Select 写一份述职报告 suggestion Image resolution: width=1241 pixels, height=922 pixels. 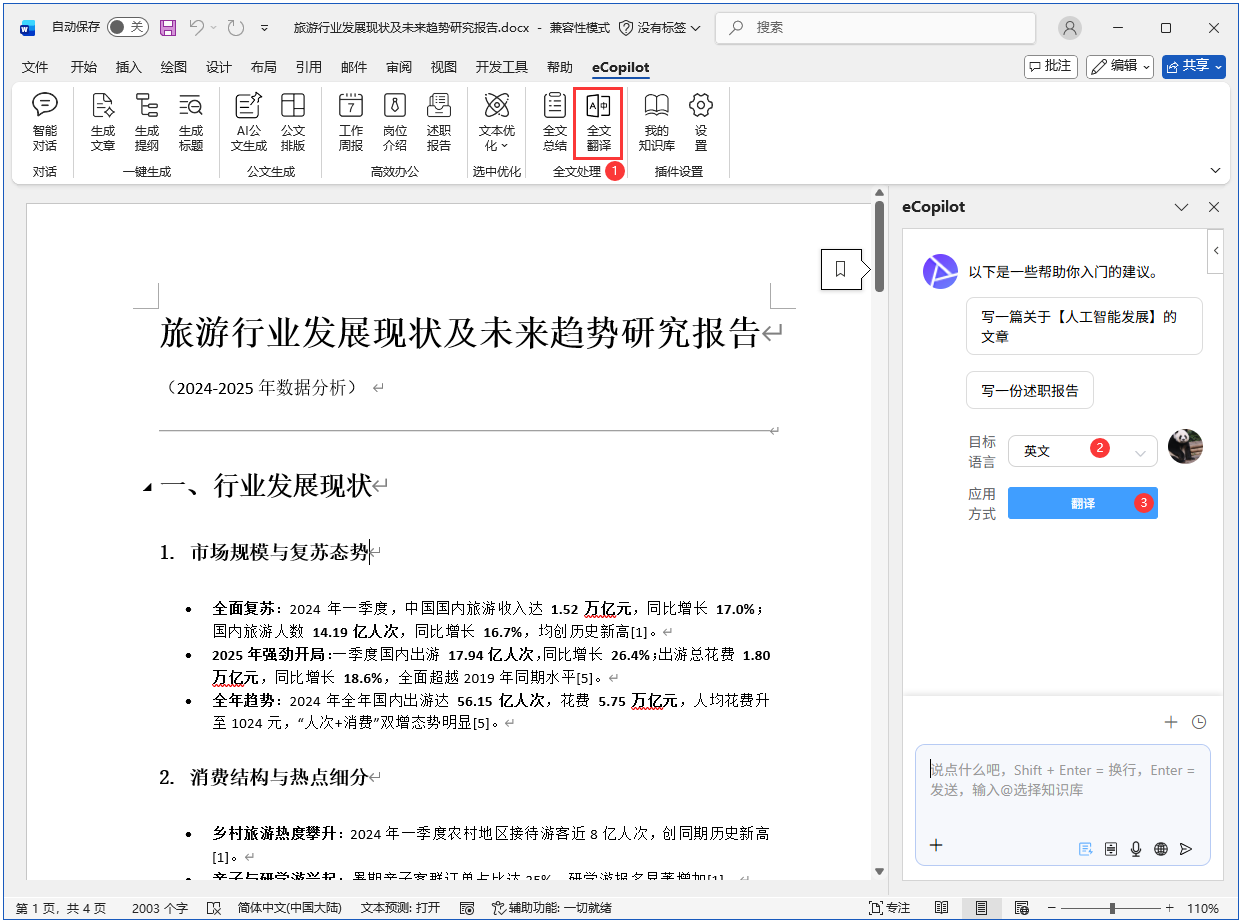(1029, 390)
